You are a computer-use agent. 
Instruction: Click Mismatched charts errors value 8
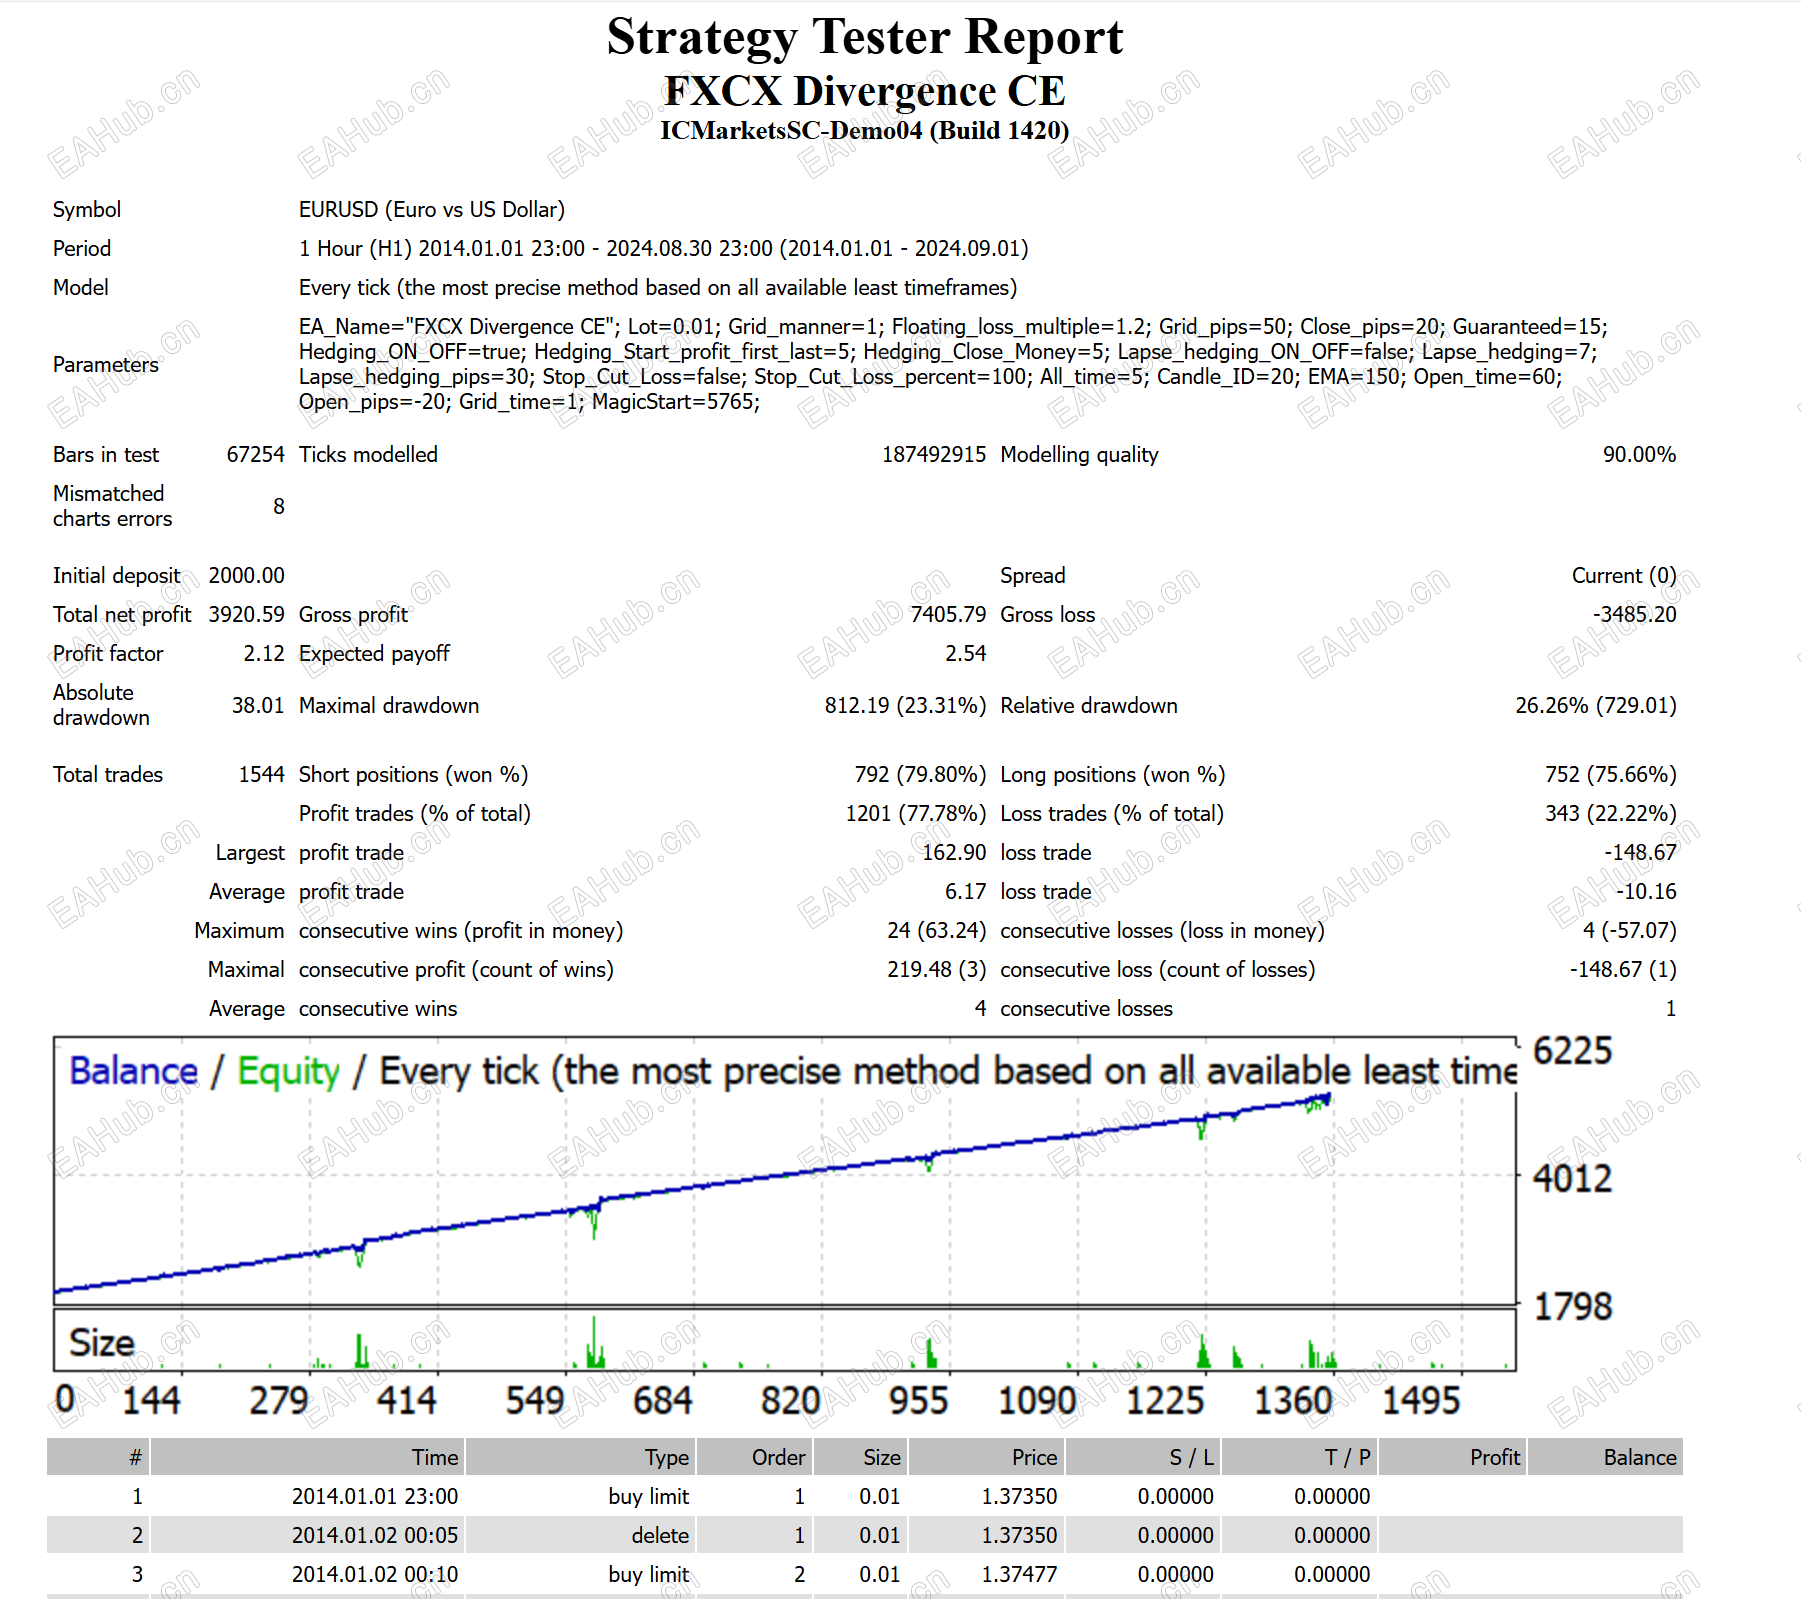point(279,506)
